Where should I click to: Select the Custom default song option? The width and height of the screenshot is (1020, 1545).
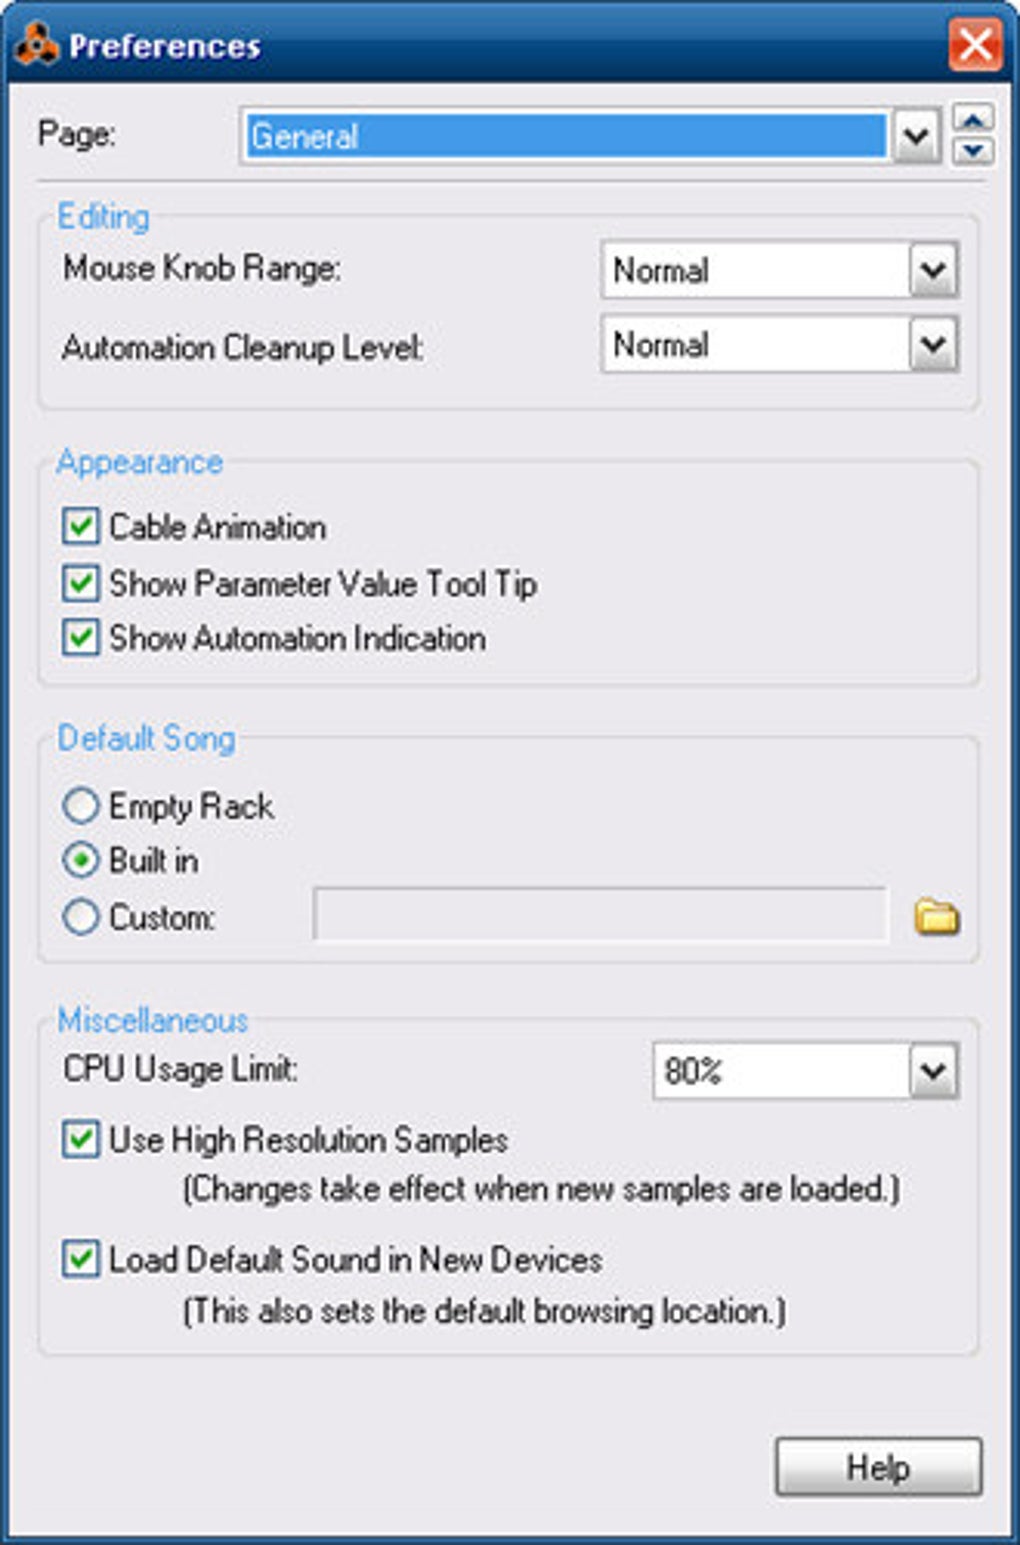[81, 917]
